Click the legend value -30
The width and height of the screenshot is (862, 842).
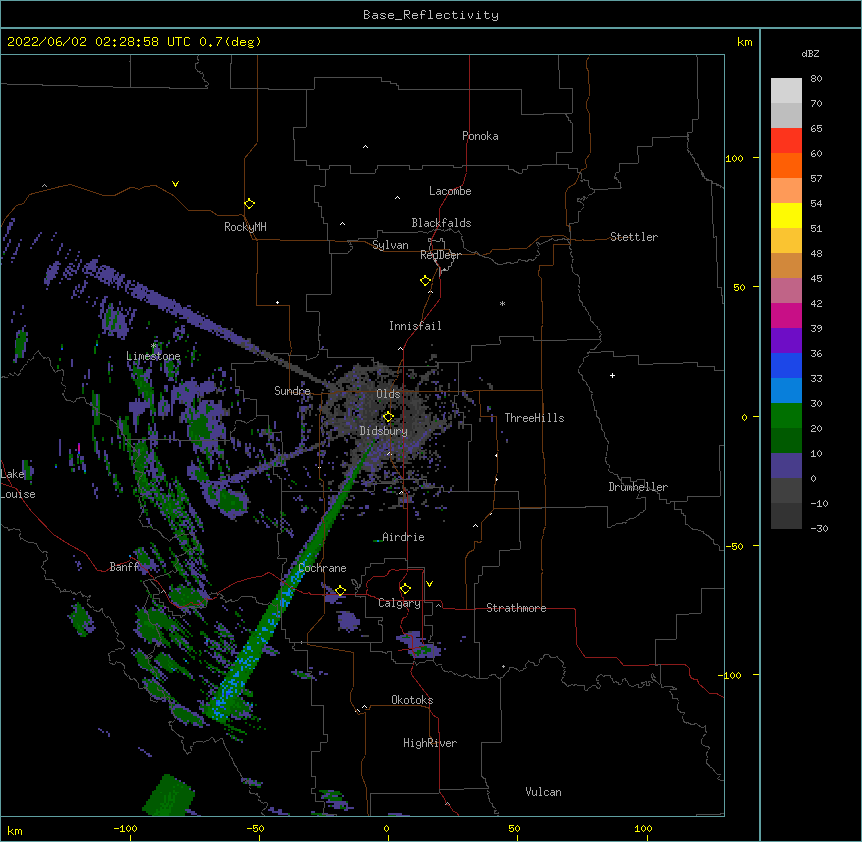[819, 528]
